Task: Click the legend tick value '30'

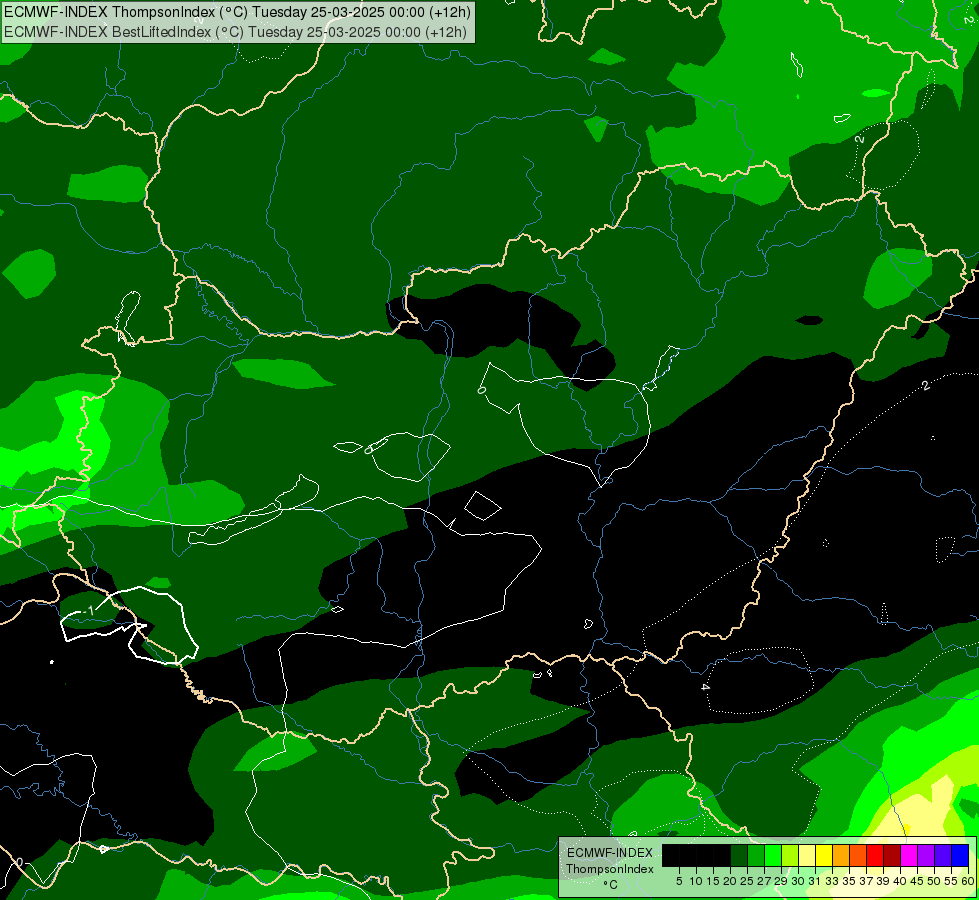Action: (x=798, y=881)
